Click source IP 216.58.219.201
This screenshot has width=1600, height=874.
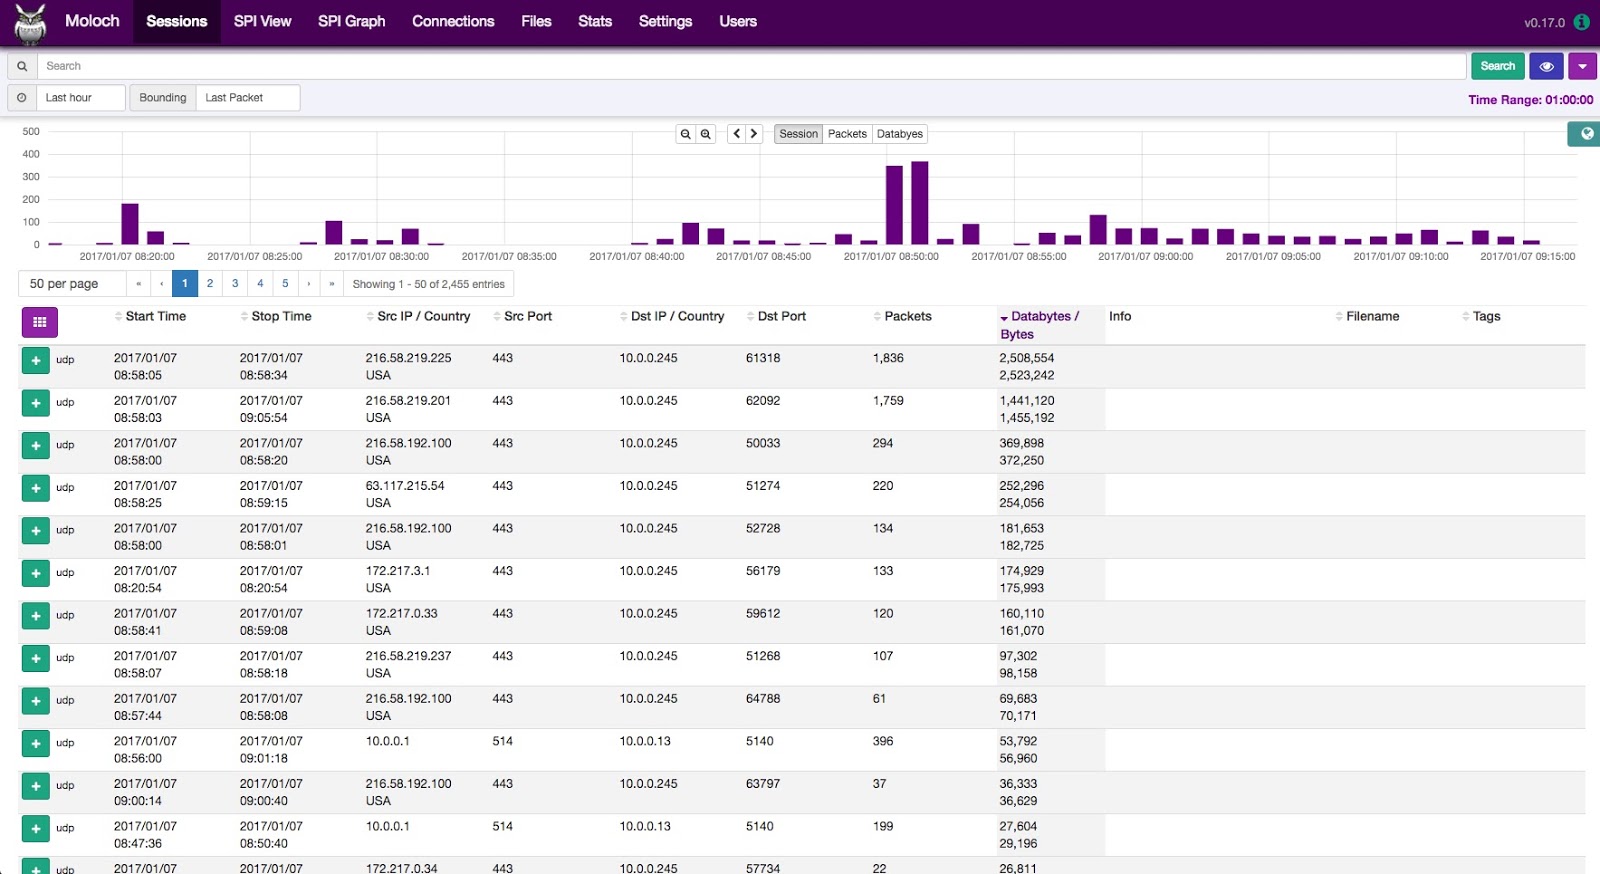click(x=408, y=401)
